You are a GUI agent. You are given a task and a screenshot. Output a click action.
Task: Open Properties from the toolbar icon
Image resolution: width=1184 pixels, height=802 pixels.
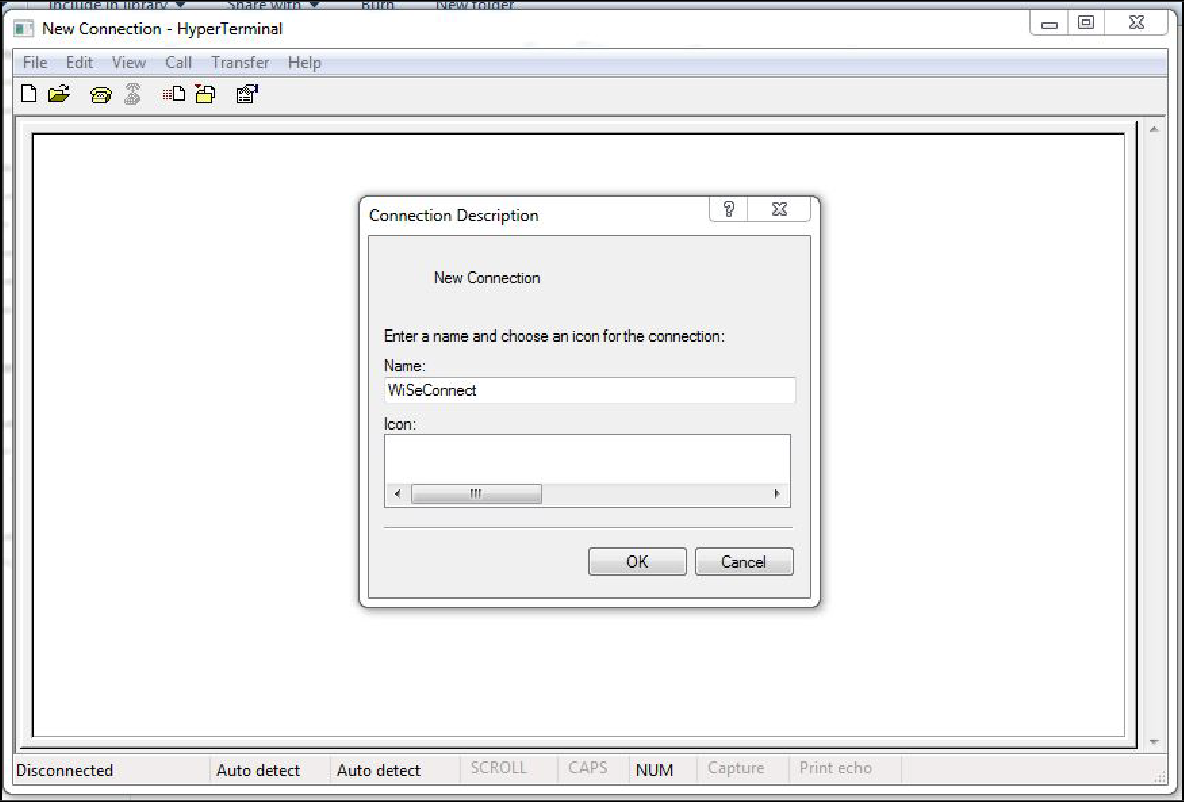click(247, 95)
